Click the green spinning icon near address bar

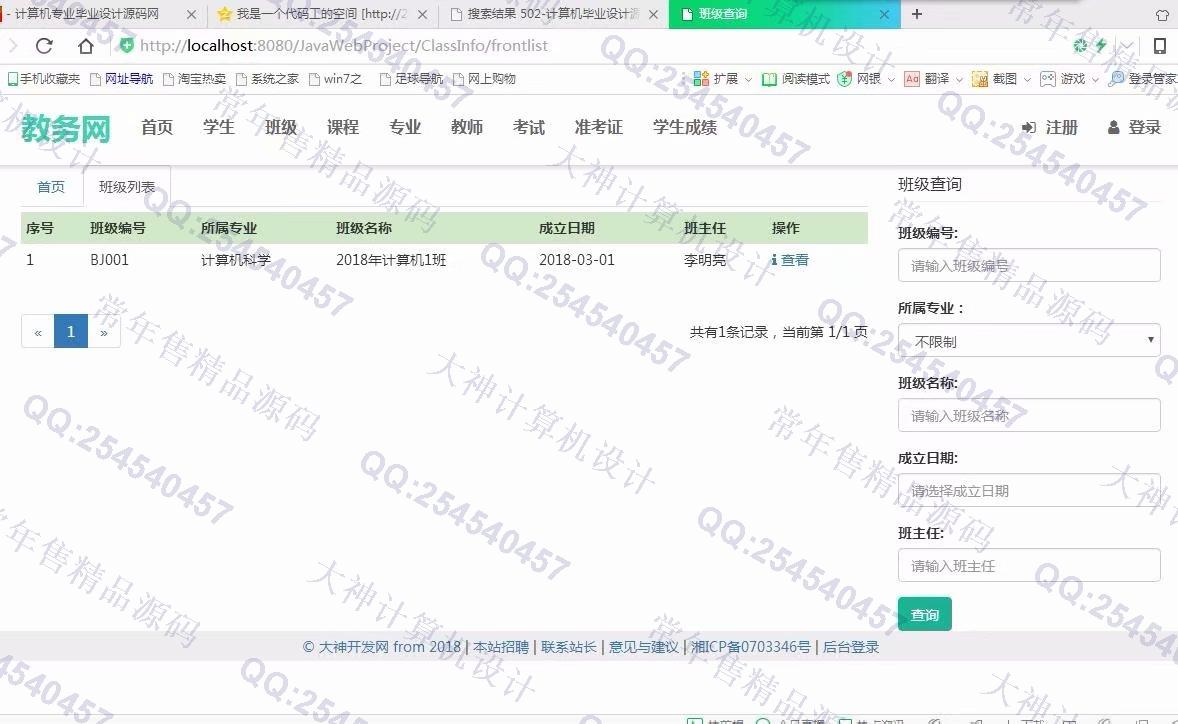pyautogui.click(x=1080, y=46)
